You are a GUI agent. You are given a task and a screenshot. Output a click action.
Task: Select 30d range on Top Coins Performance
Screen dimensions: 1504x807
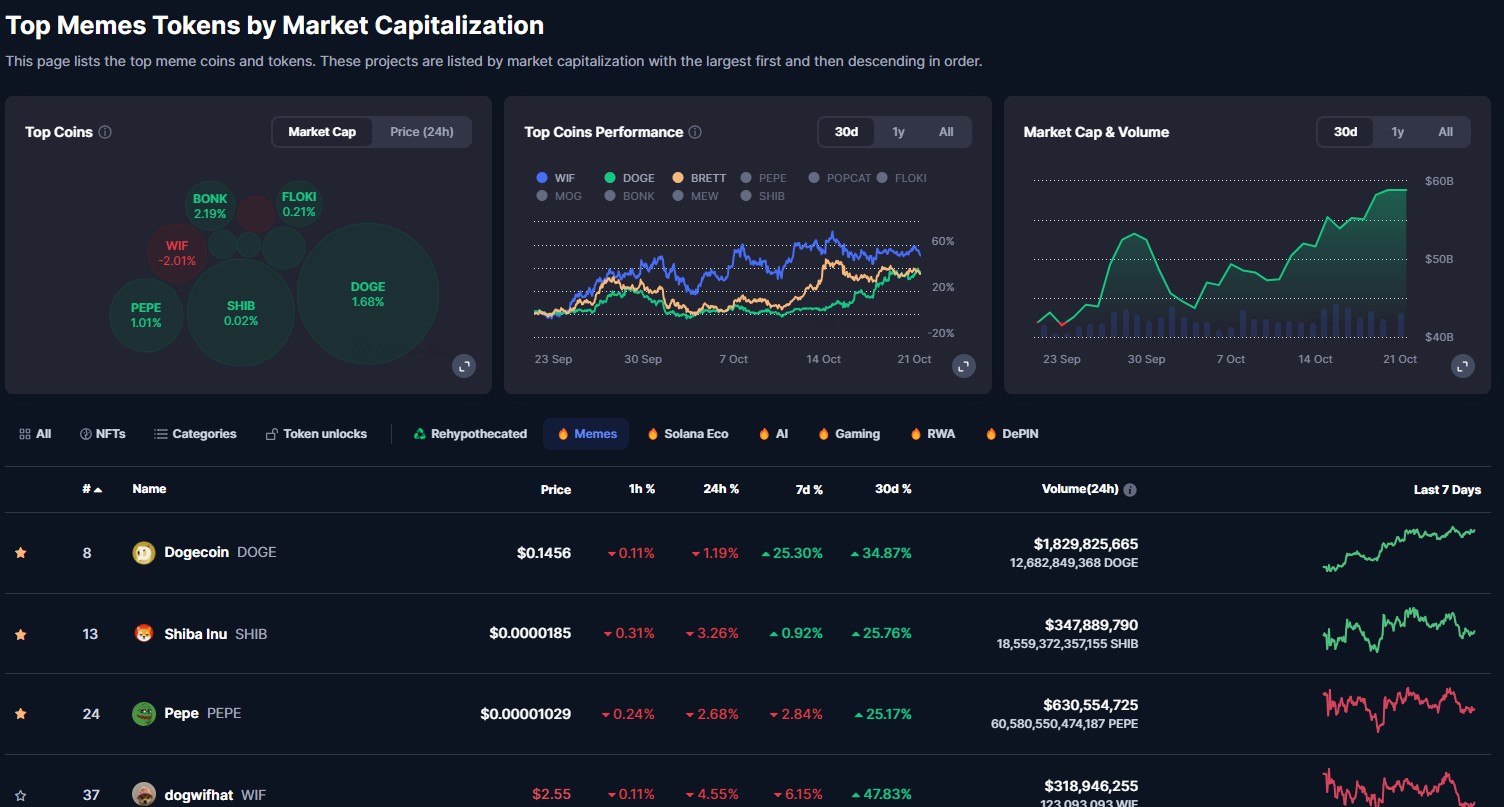846,132
